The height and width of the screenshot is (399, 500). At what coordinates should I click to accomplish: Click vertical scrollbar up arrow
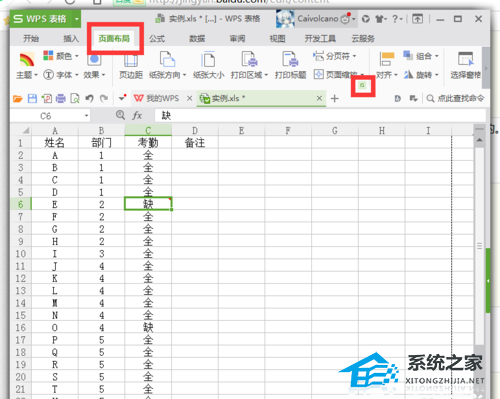coord(479,140)
